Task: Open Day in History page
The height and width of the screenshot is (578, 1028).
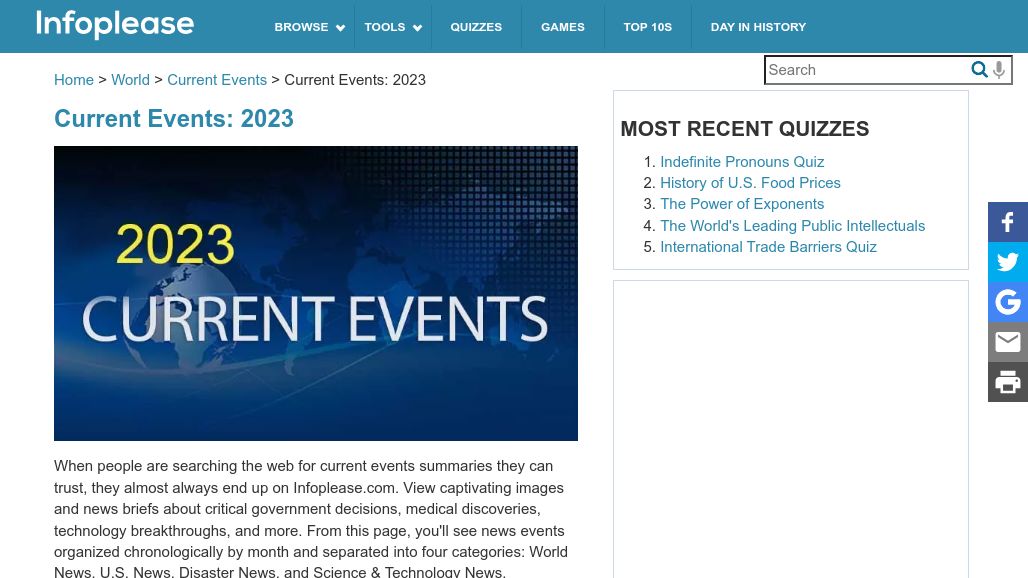Action: (x=758, y=27)
